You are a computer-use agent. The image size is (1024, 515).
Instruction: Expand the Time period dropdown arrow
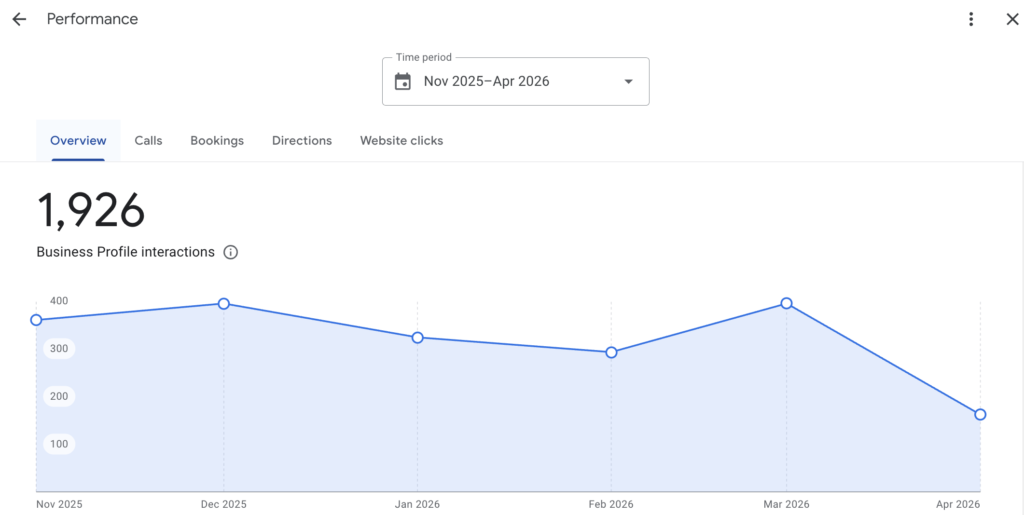point(628,82)
